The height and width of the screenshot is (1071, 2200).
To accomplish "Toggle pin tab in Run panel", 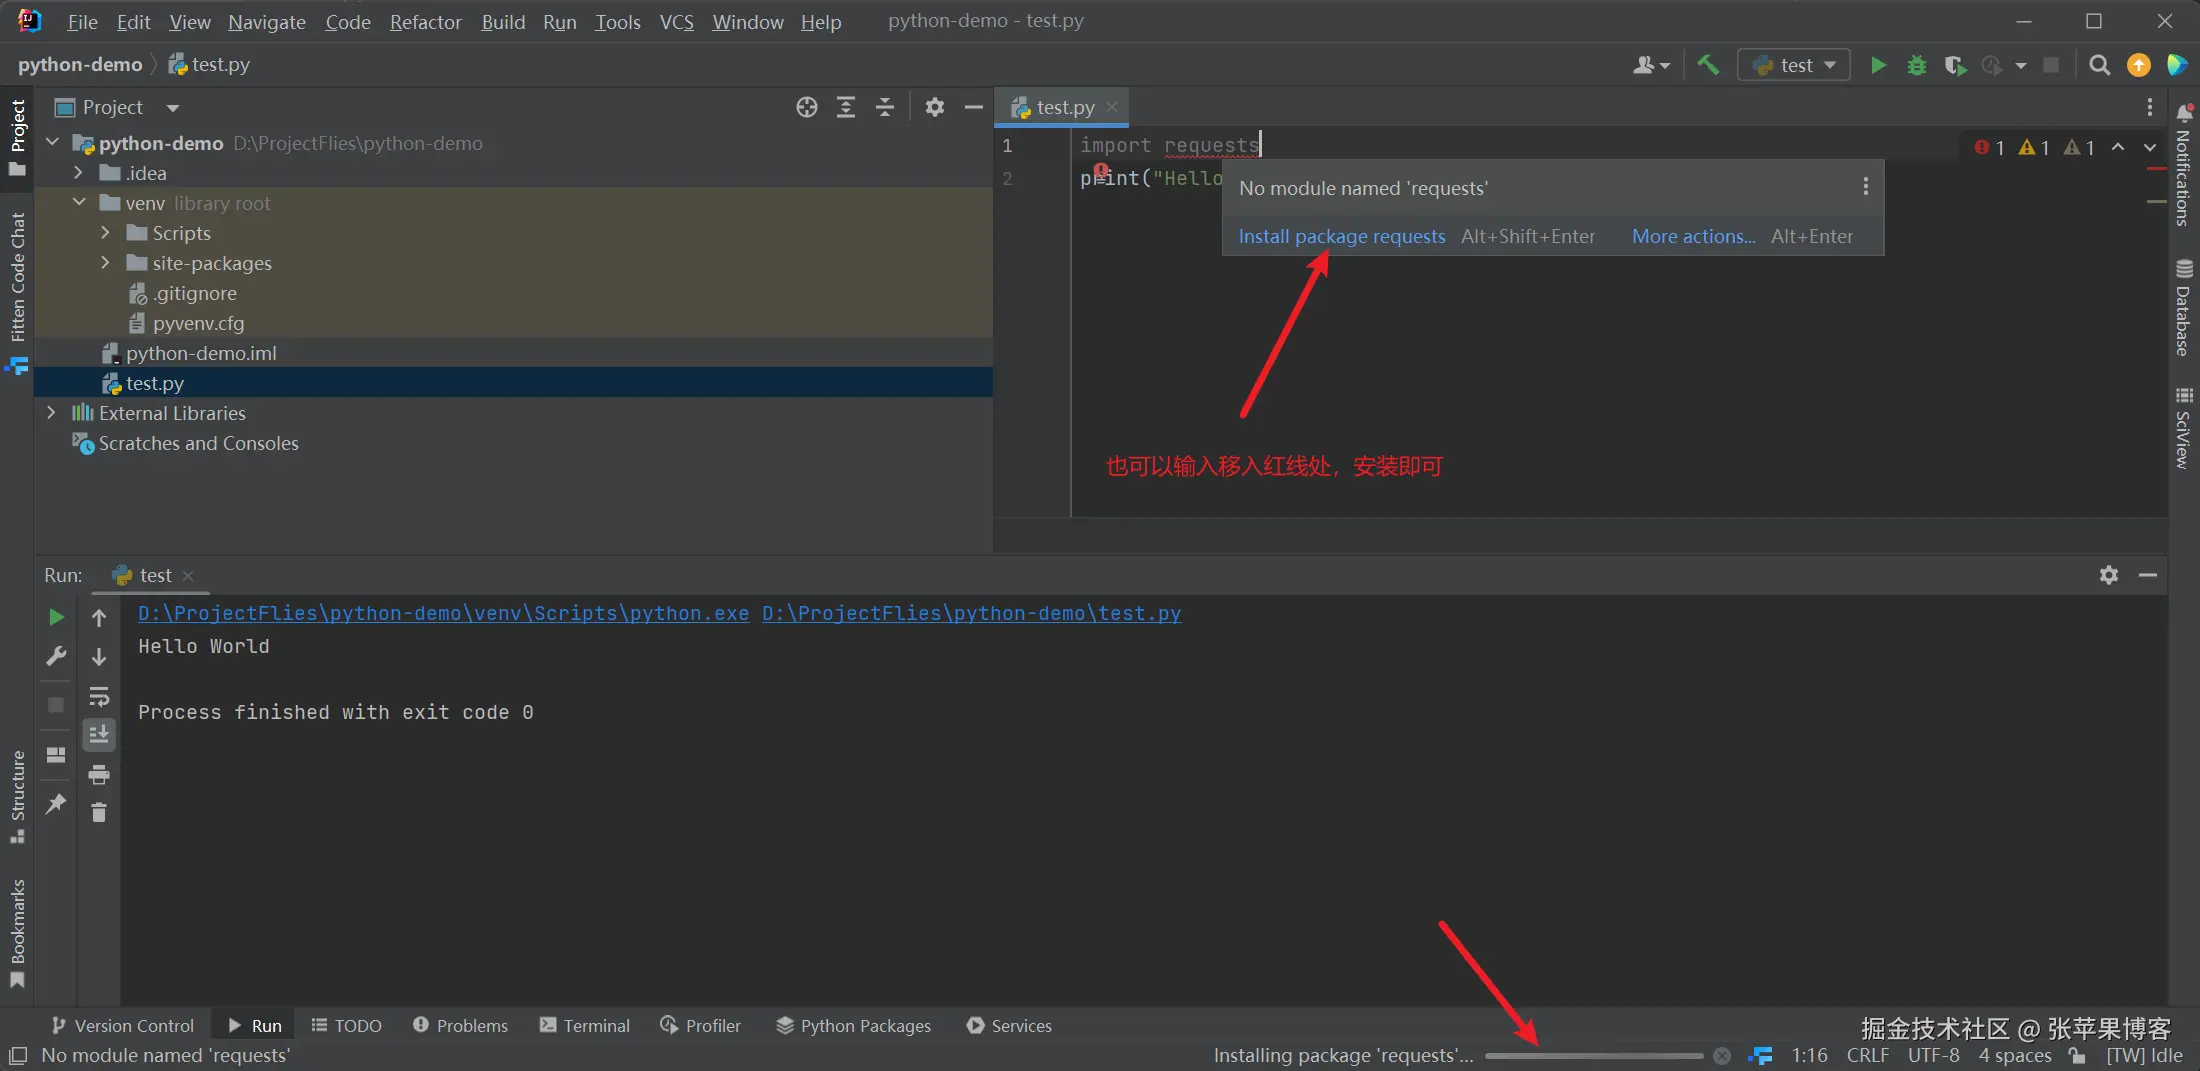I will coord(56,803).
